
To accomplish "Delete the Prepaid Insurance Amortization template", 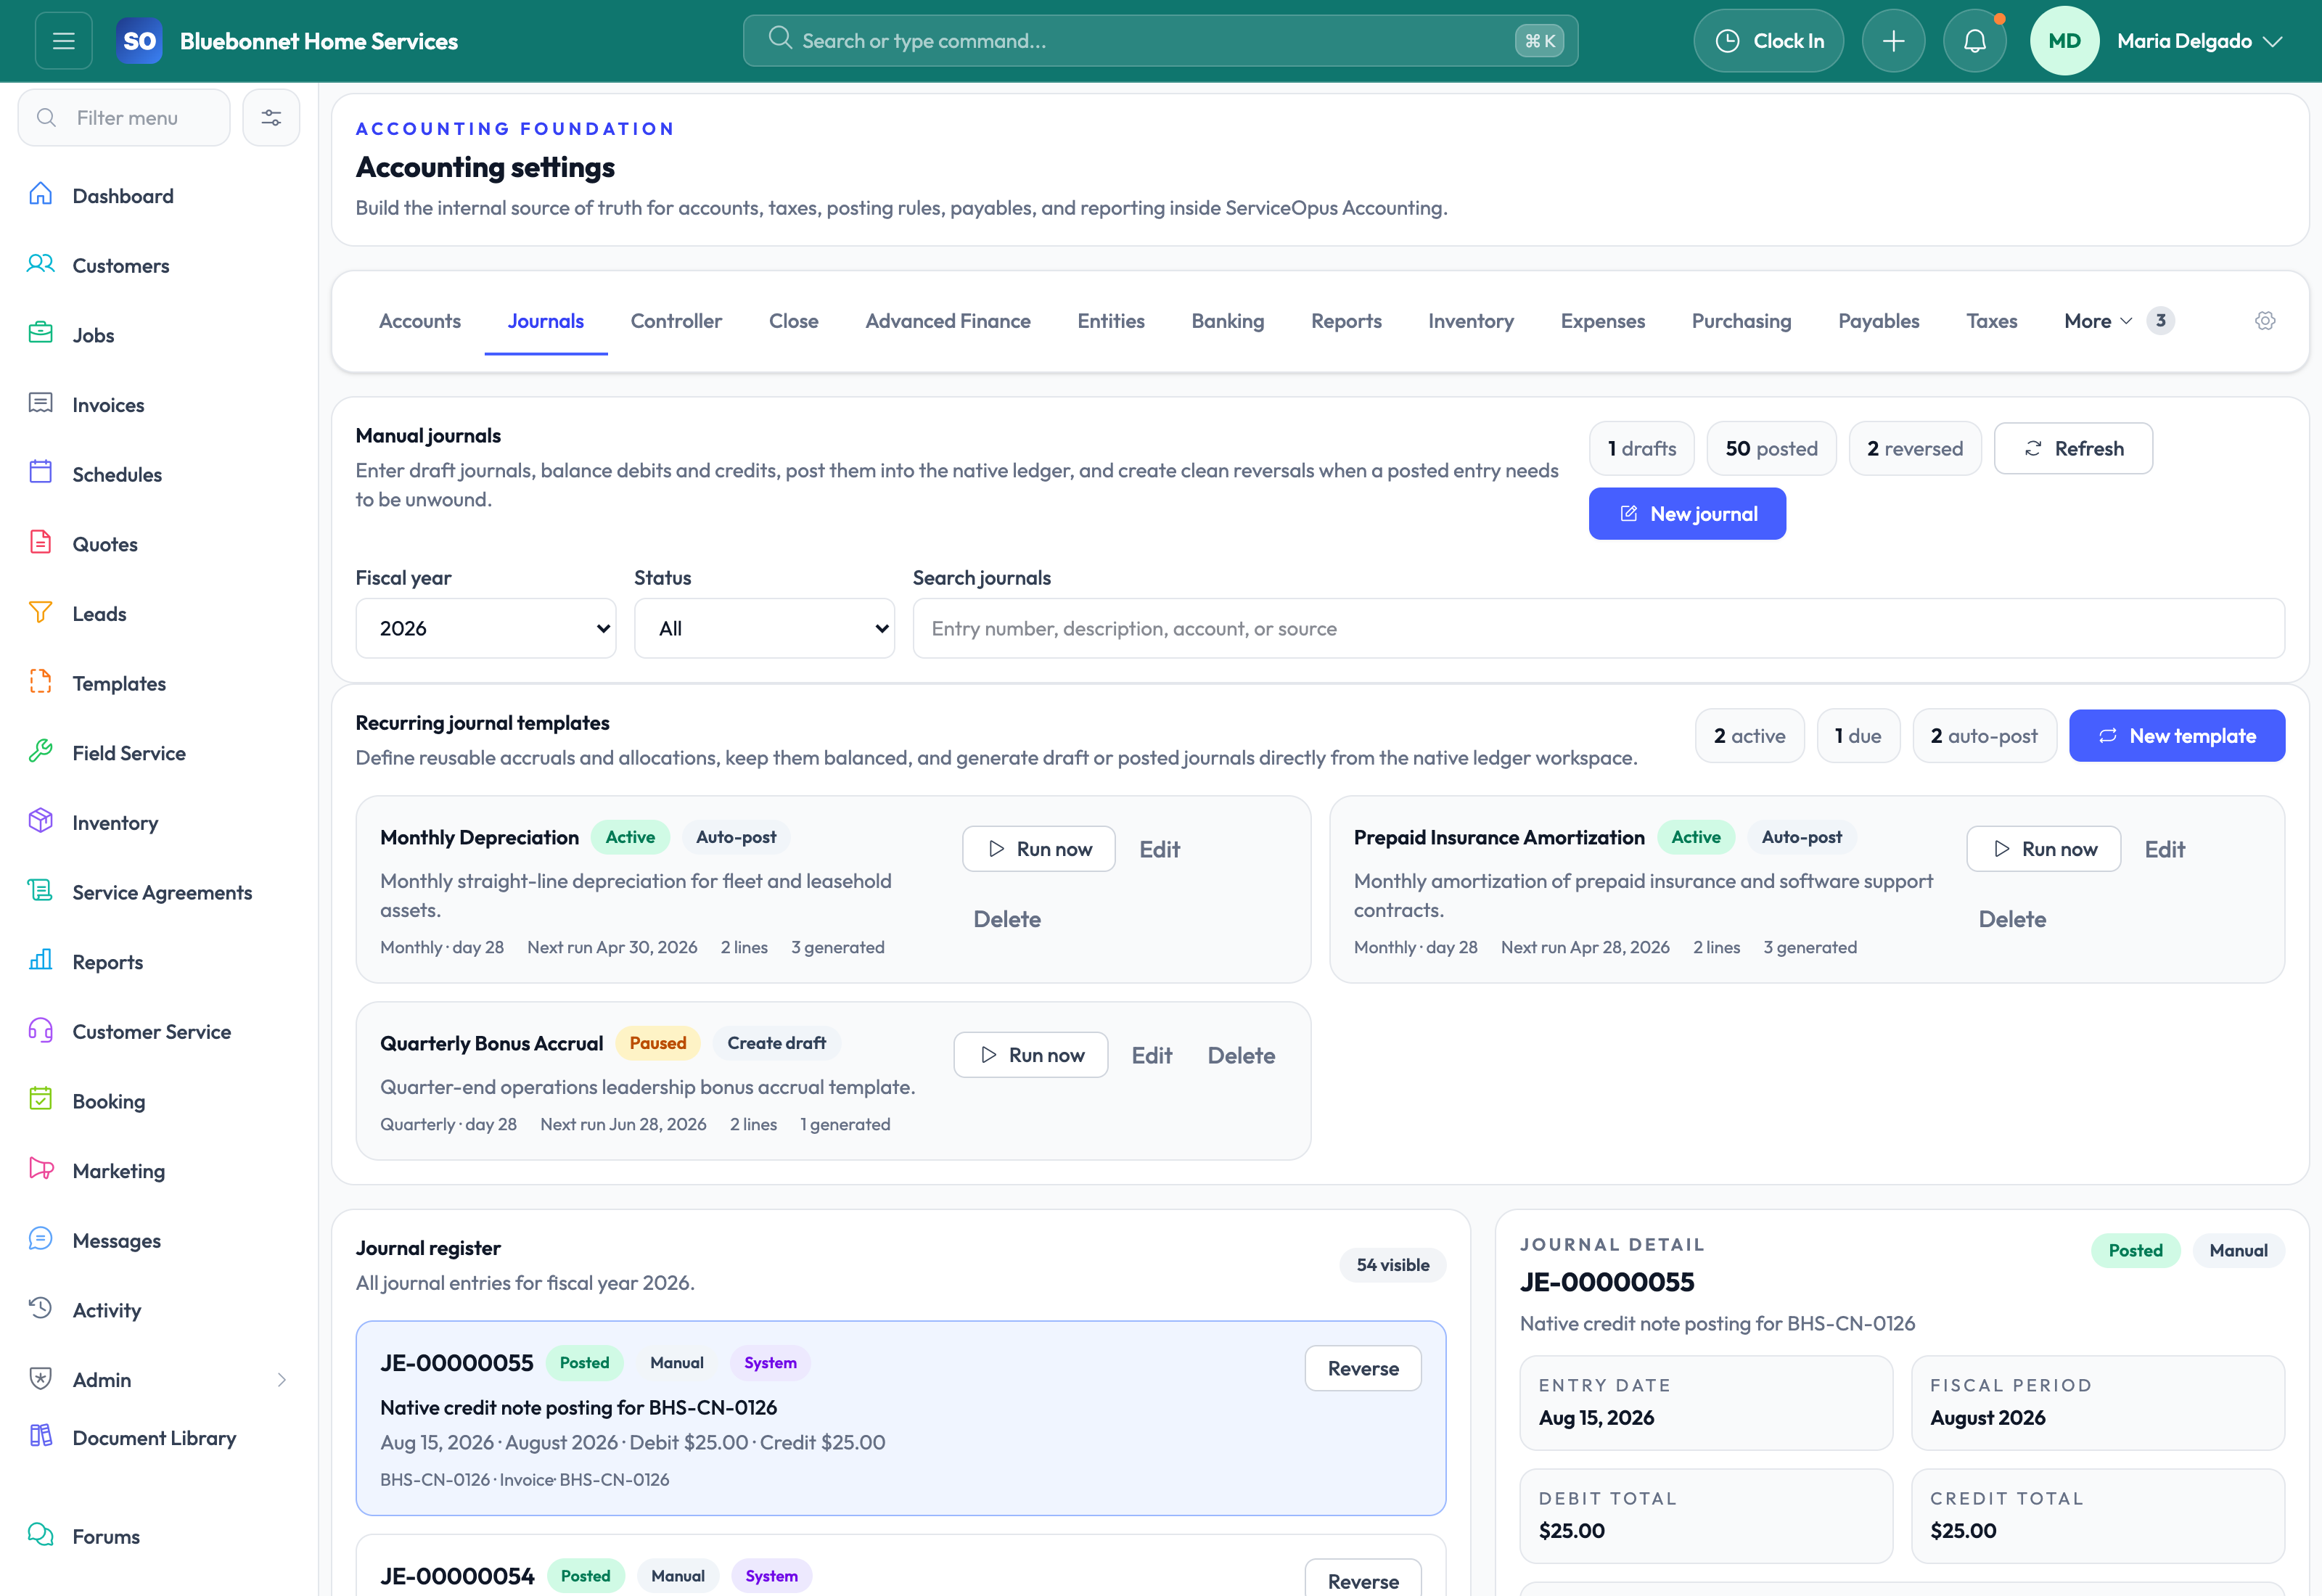I will pyautogui.click(x=2012, y=919).
